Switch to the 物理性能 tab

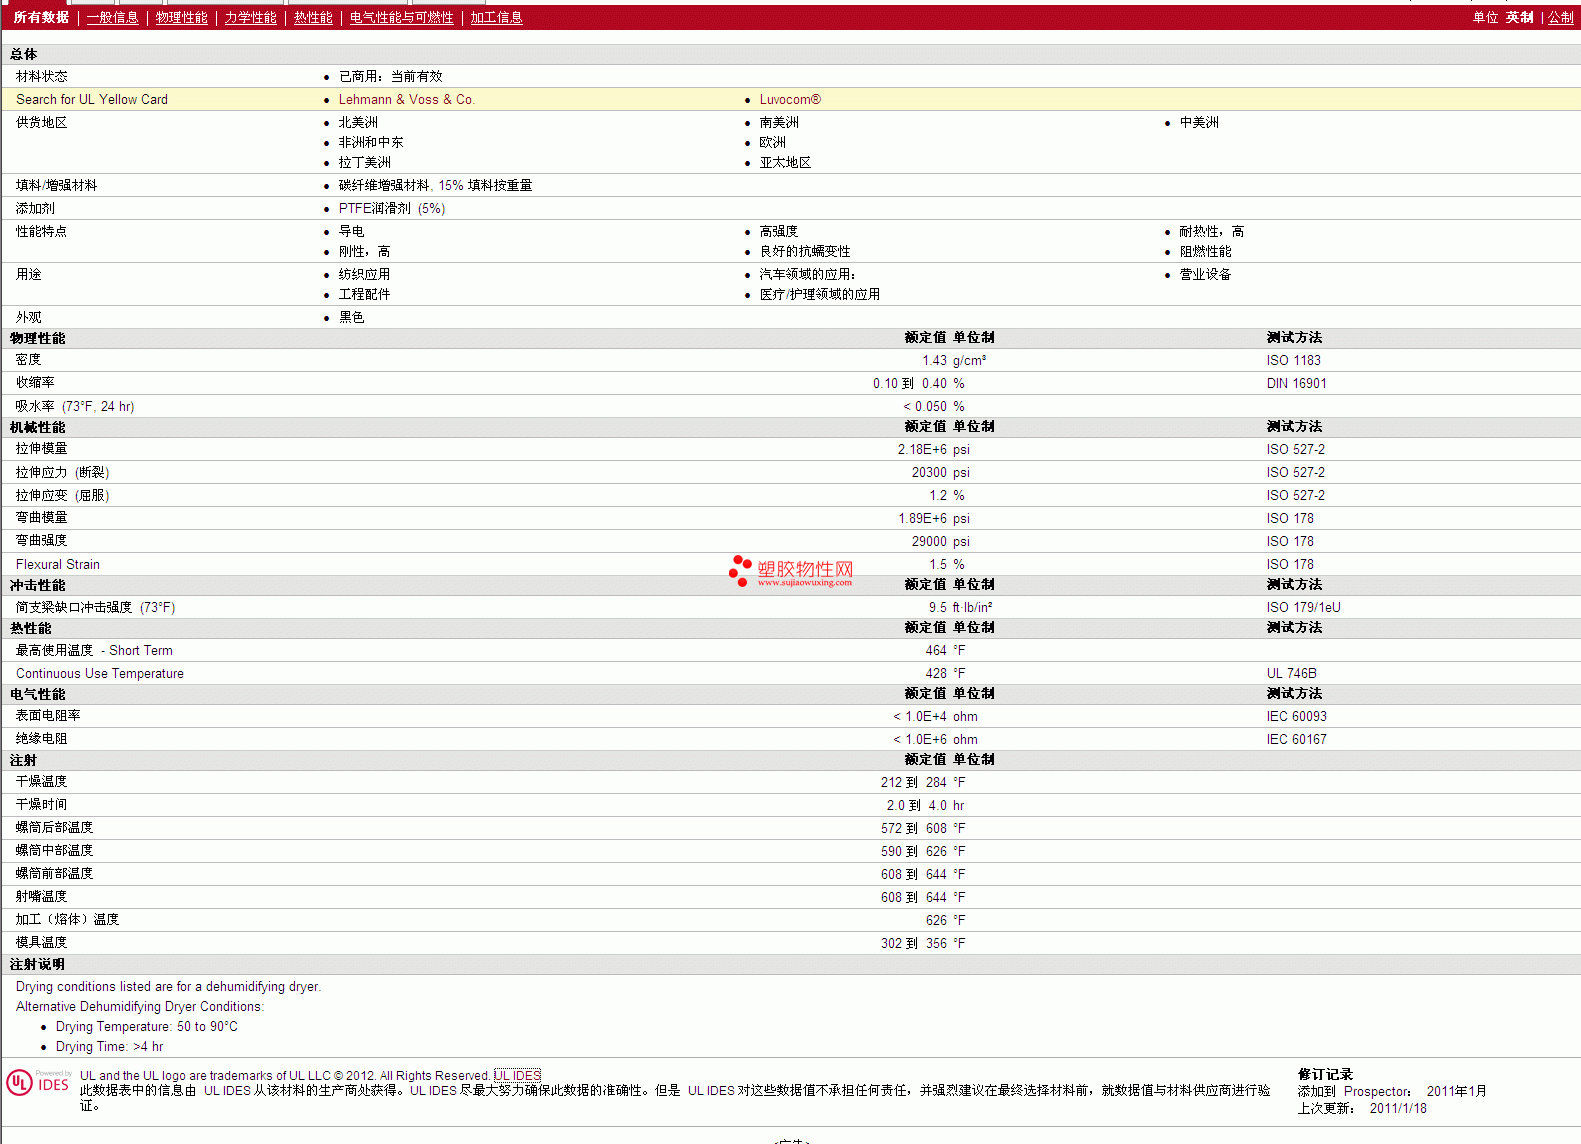click(x=181, y=17)
